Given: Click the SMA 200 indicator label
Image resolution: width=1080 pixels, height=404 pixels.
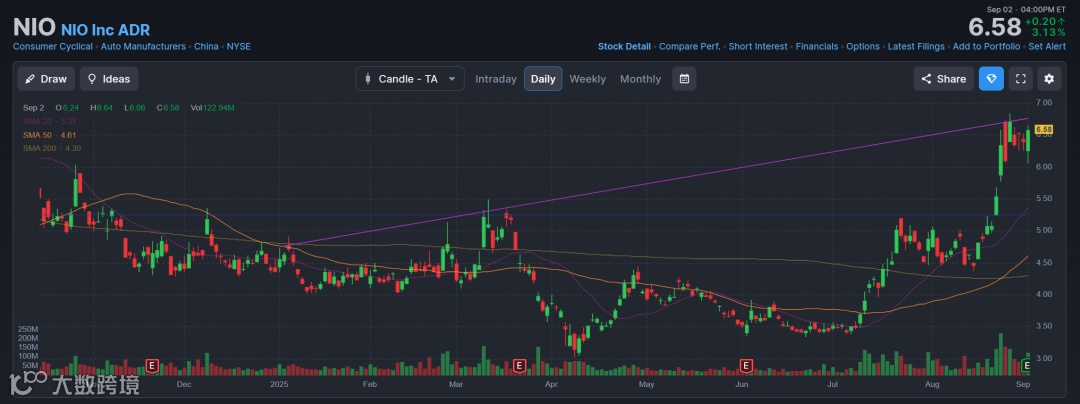Looking at the screenshot, I should click(x=52, y=148).
